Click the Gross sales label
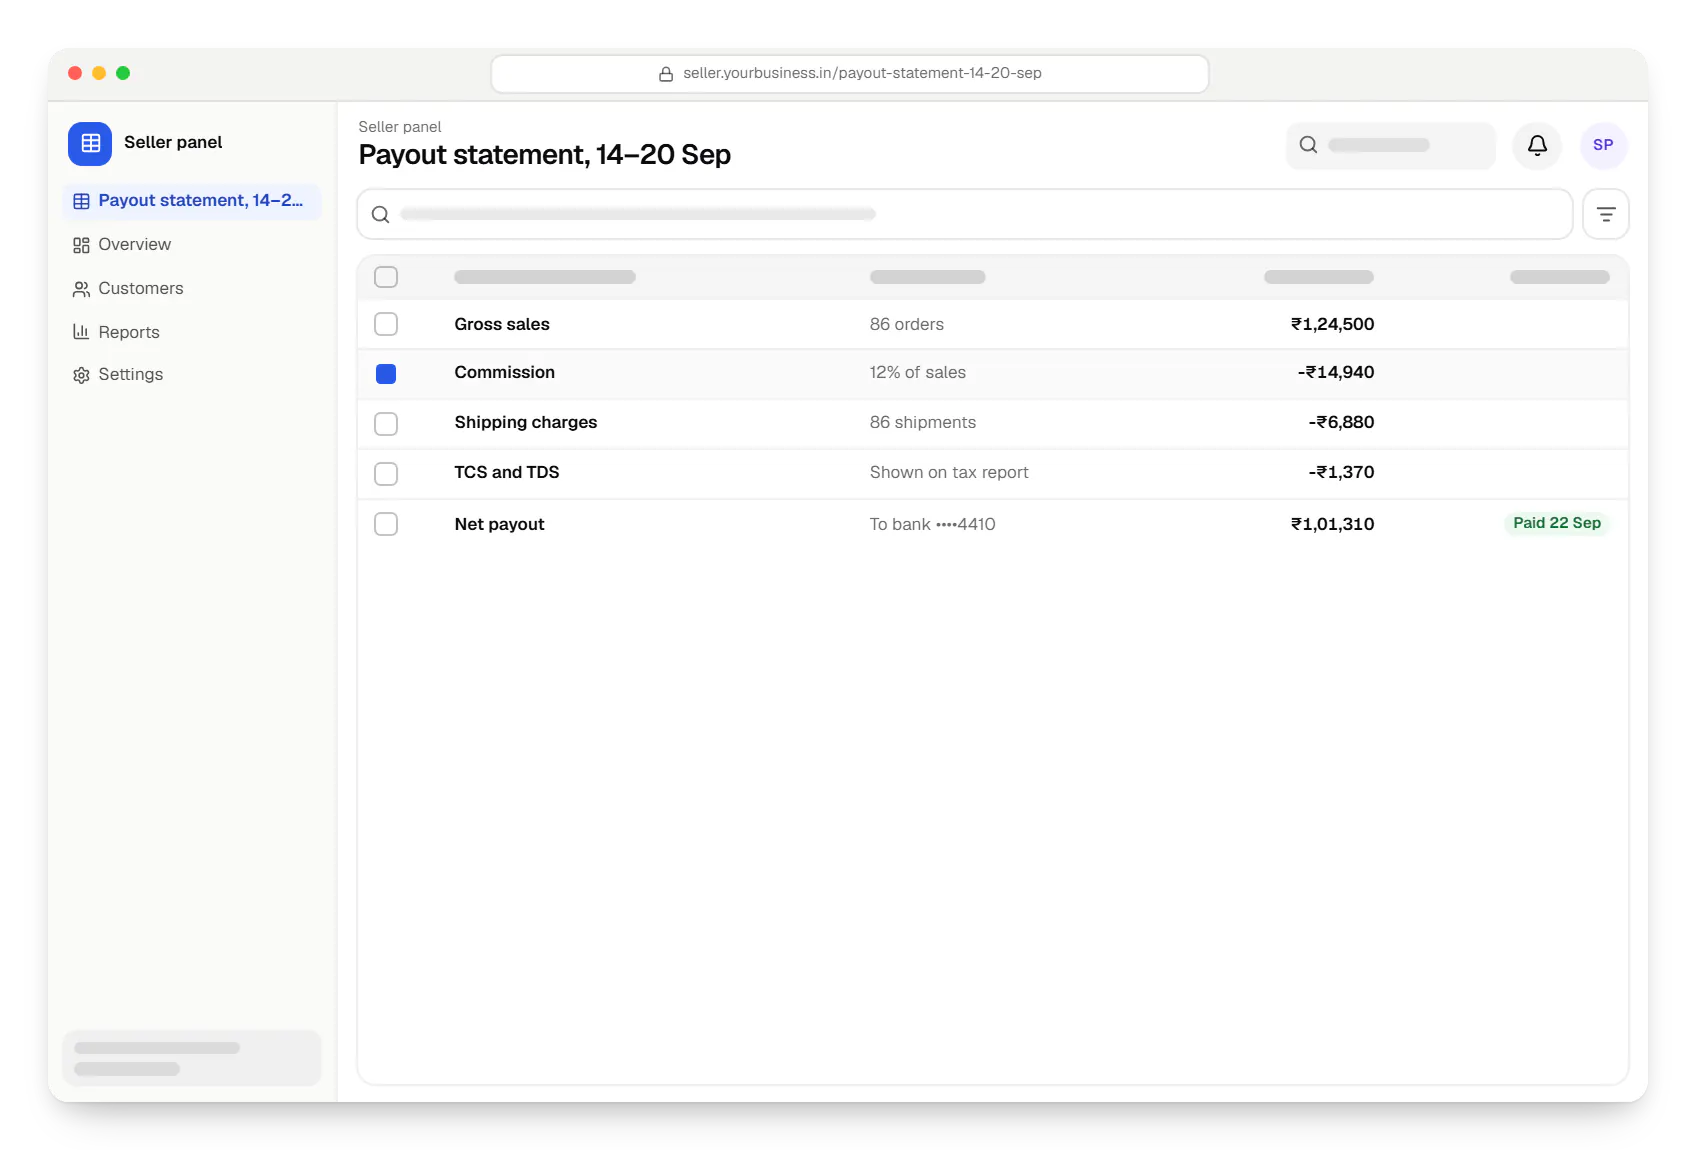This screenshot has width=1696, height=1150. point(502,324)
